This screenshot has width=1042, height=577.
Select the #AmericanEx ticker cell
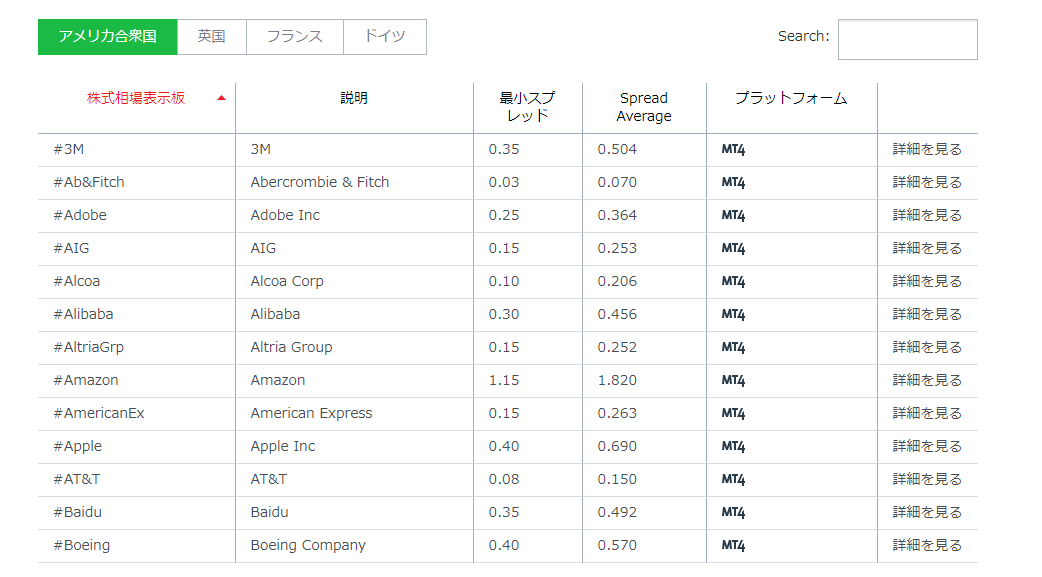coord(136,413)
